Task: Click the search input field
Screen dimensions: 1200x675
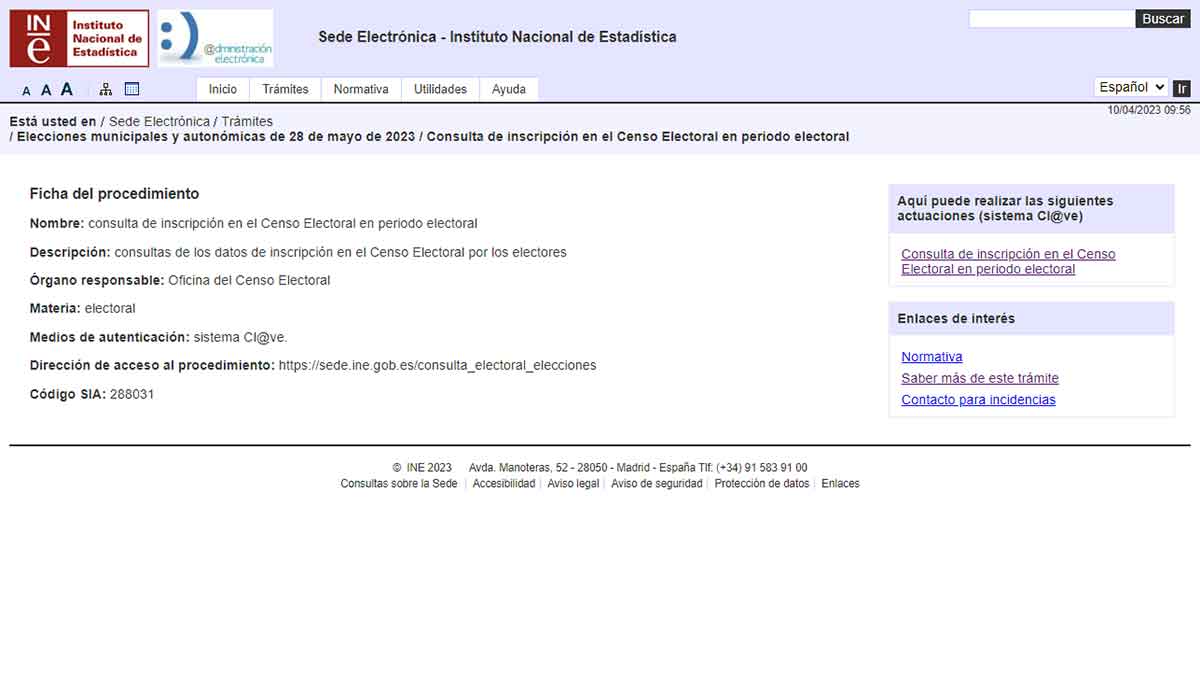Action: 1050,18
